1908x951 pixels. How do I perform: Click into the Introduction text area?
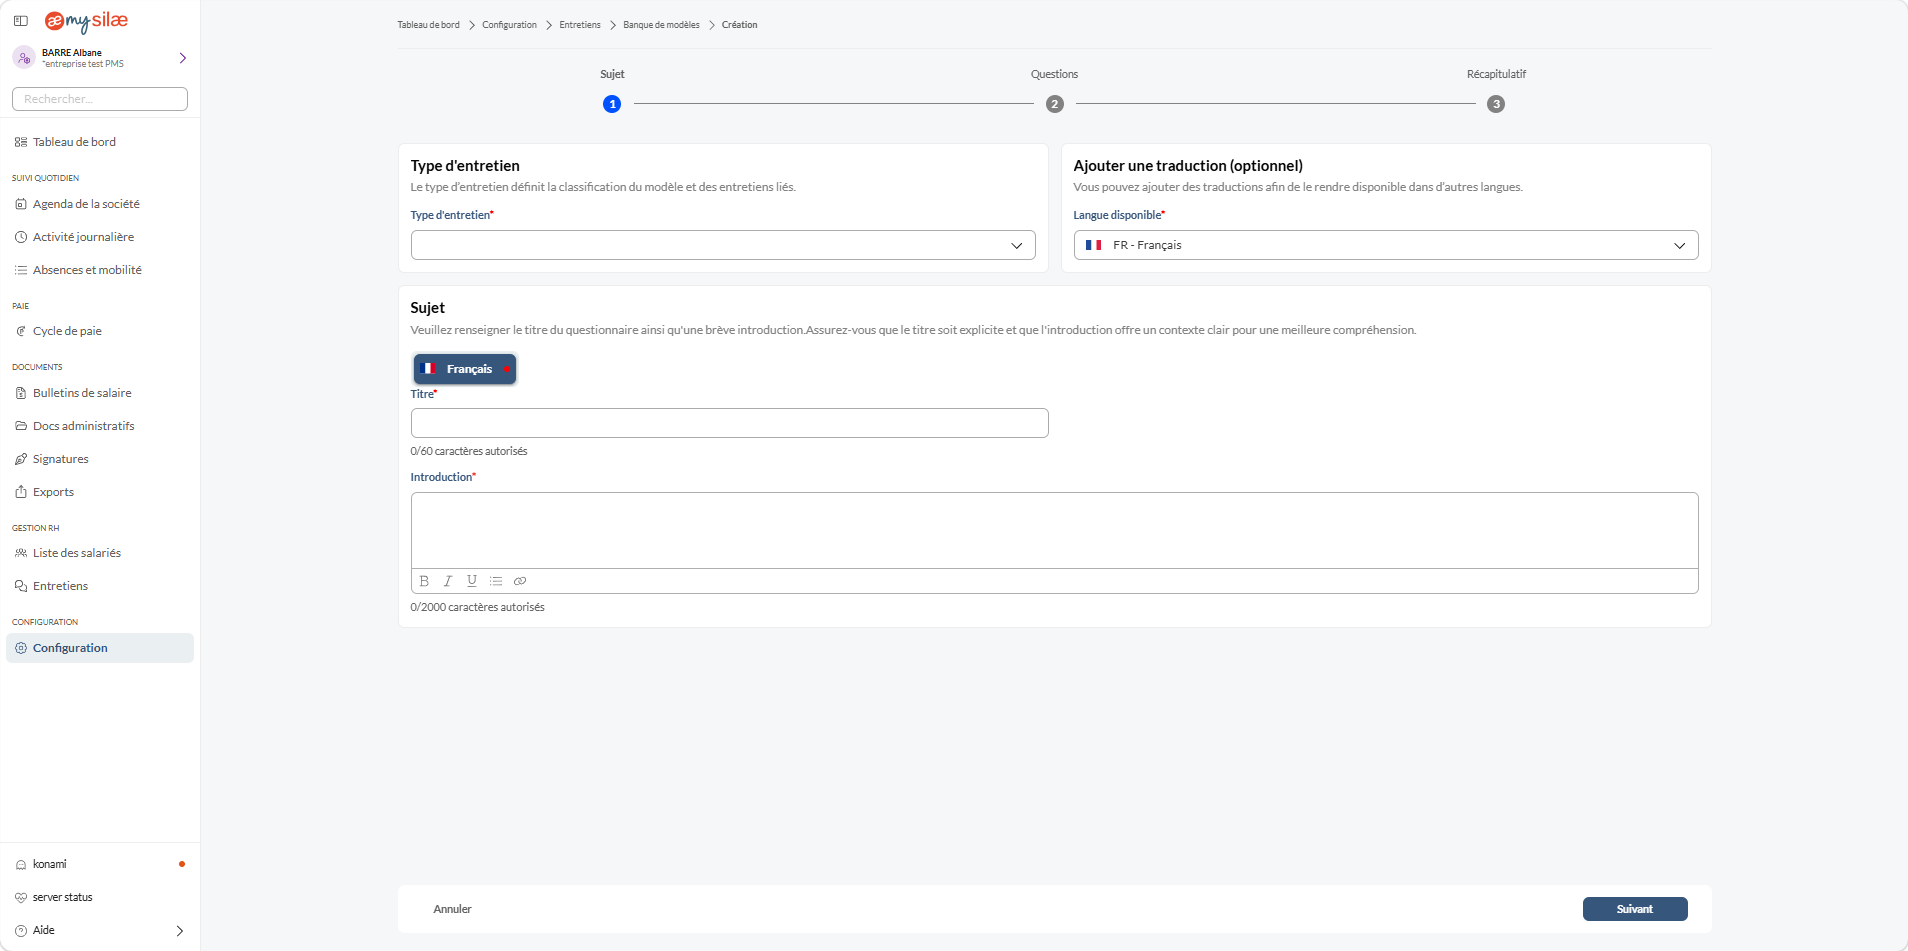click(x=1054, y=530)
